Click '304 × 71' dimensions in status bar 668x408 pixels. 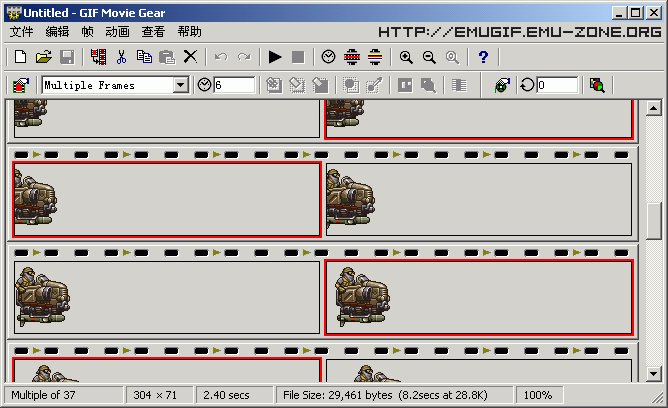point(155,395)
